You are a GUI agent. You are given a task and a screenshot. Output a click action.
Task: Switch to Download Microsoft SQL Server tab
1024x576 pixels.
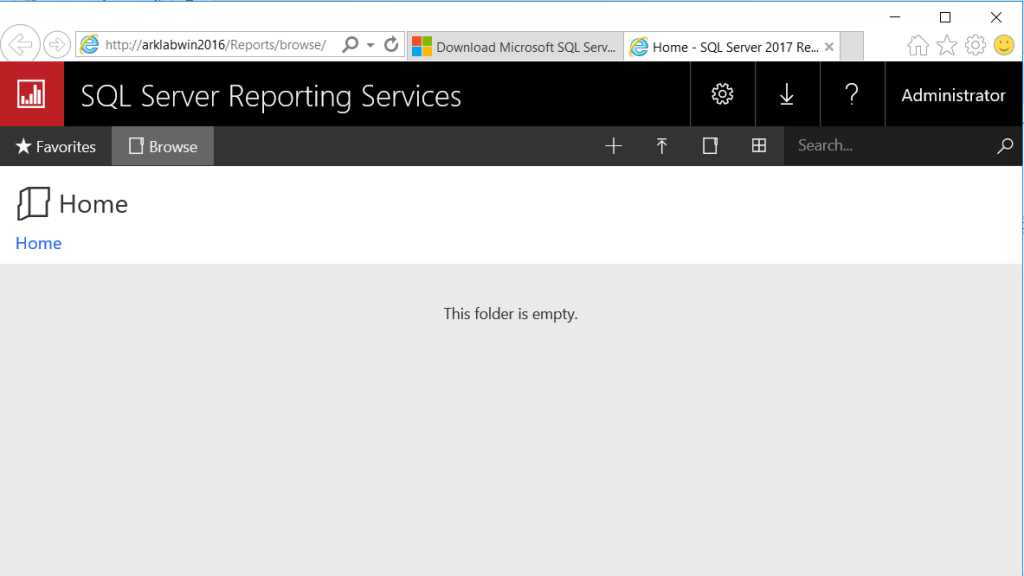pyautogui.click(x=515, y=46)
